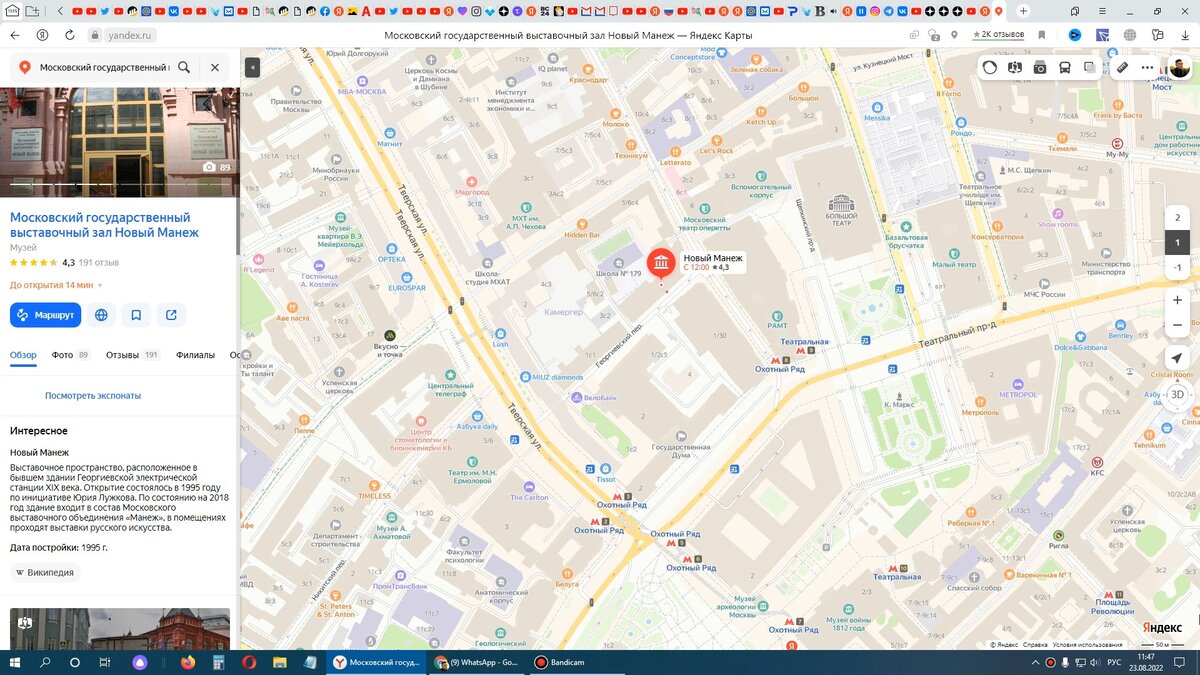Switch to the WhatsApp Chrome taskbar window
The width and height of the screenshot is (1200, 675).
pos(477,662)
